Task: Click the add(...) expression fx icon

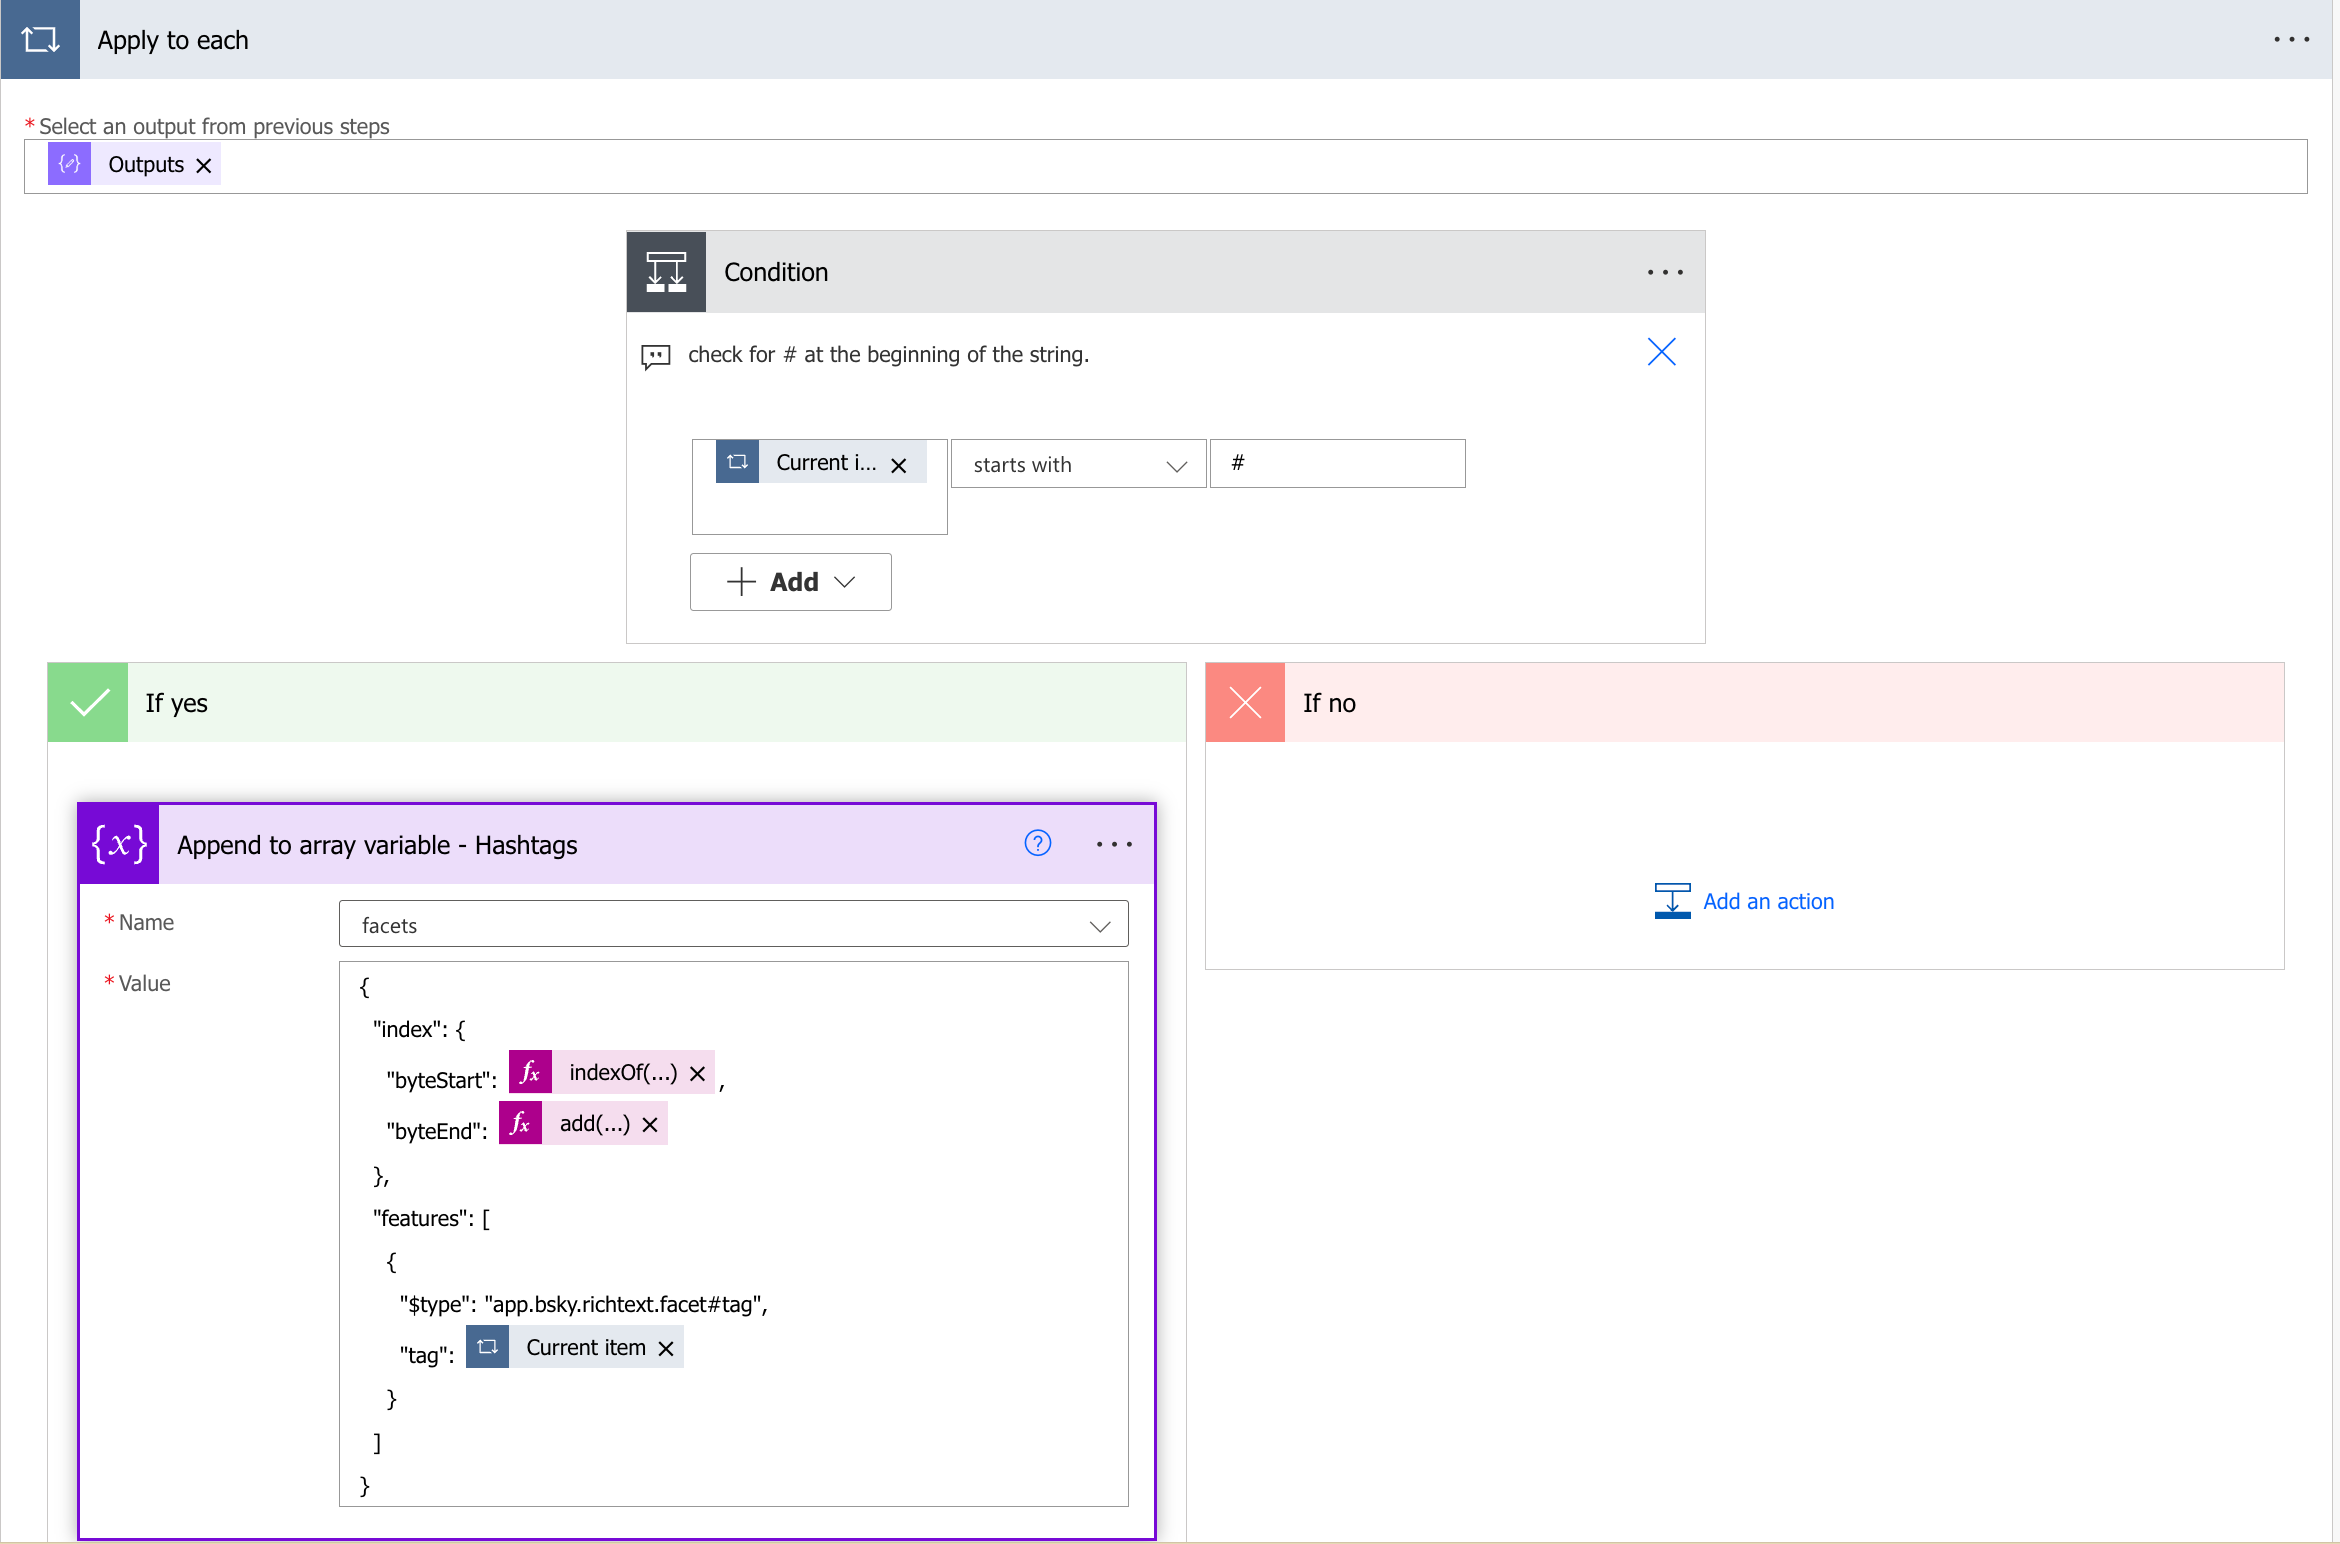Action: tap(520, 1124)
